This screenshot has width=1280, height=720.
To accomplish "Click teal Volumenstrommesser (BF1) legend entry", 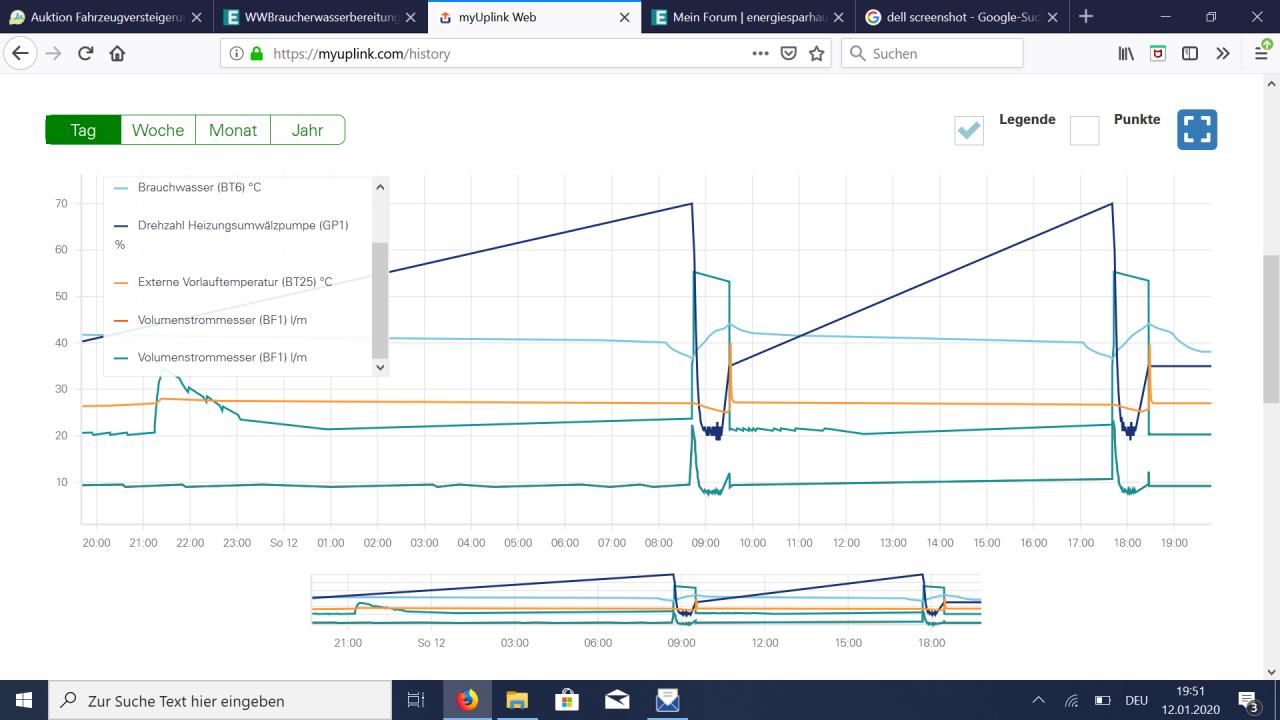I will click(211, 357).
